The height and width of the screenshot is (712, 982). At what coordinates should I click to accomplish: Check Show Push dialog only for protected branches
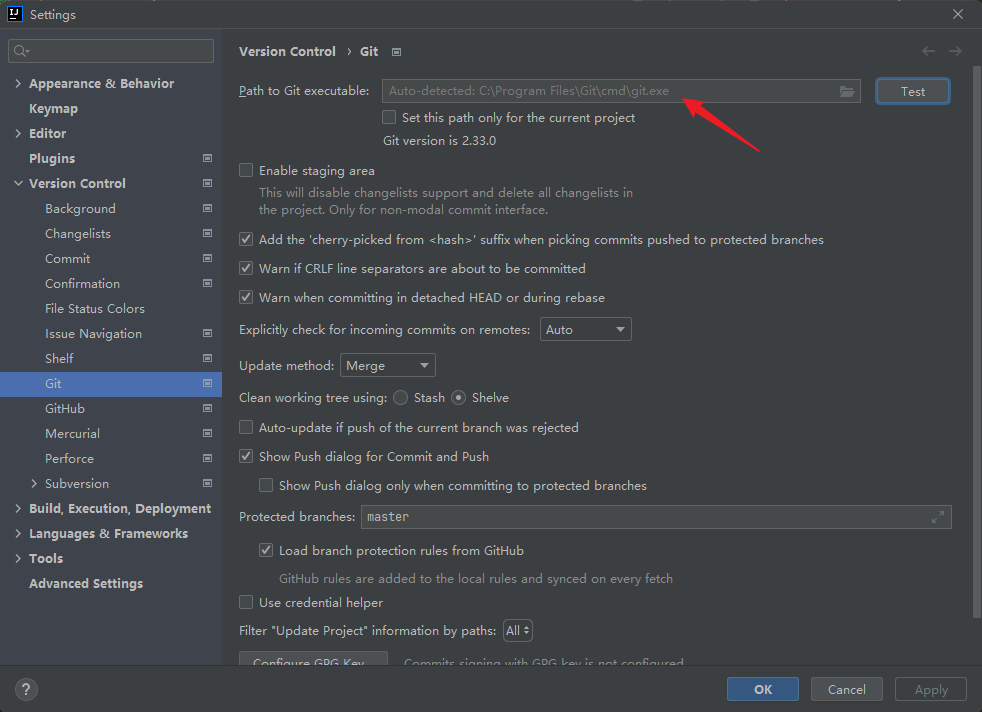click(x=266, y=485)
